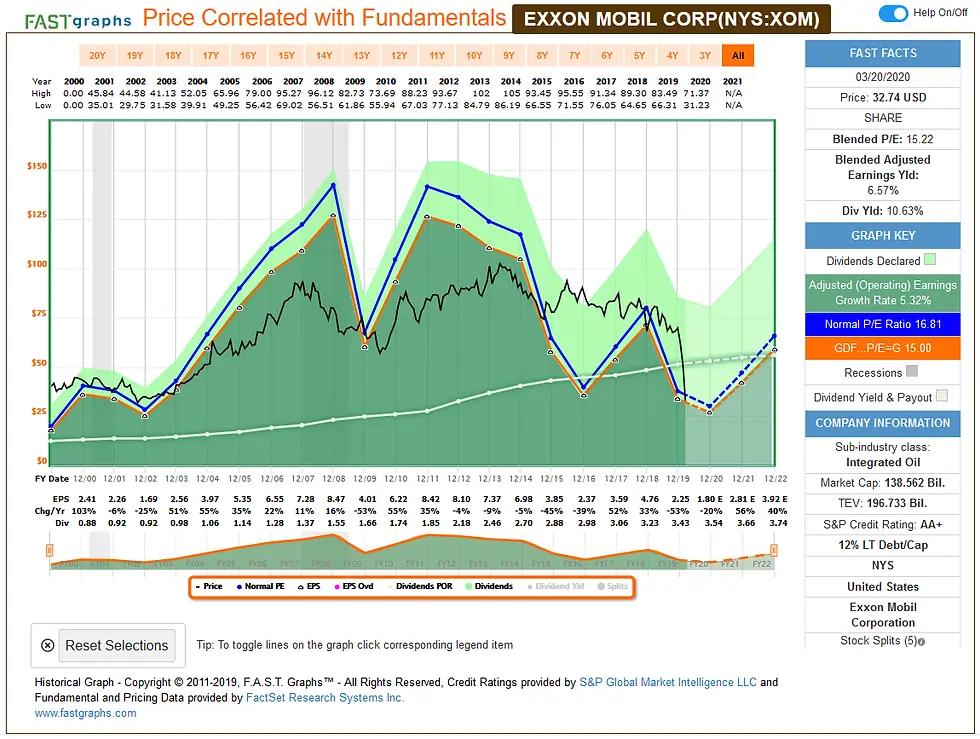Select the 7Y time range tab
The width and height of the screenshot is (980, 739).
tap(574, 56)
